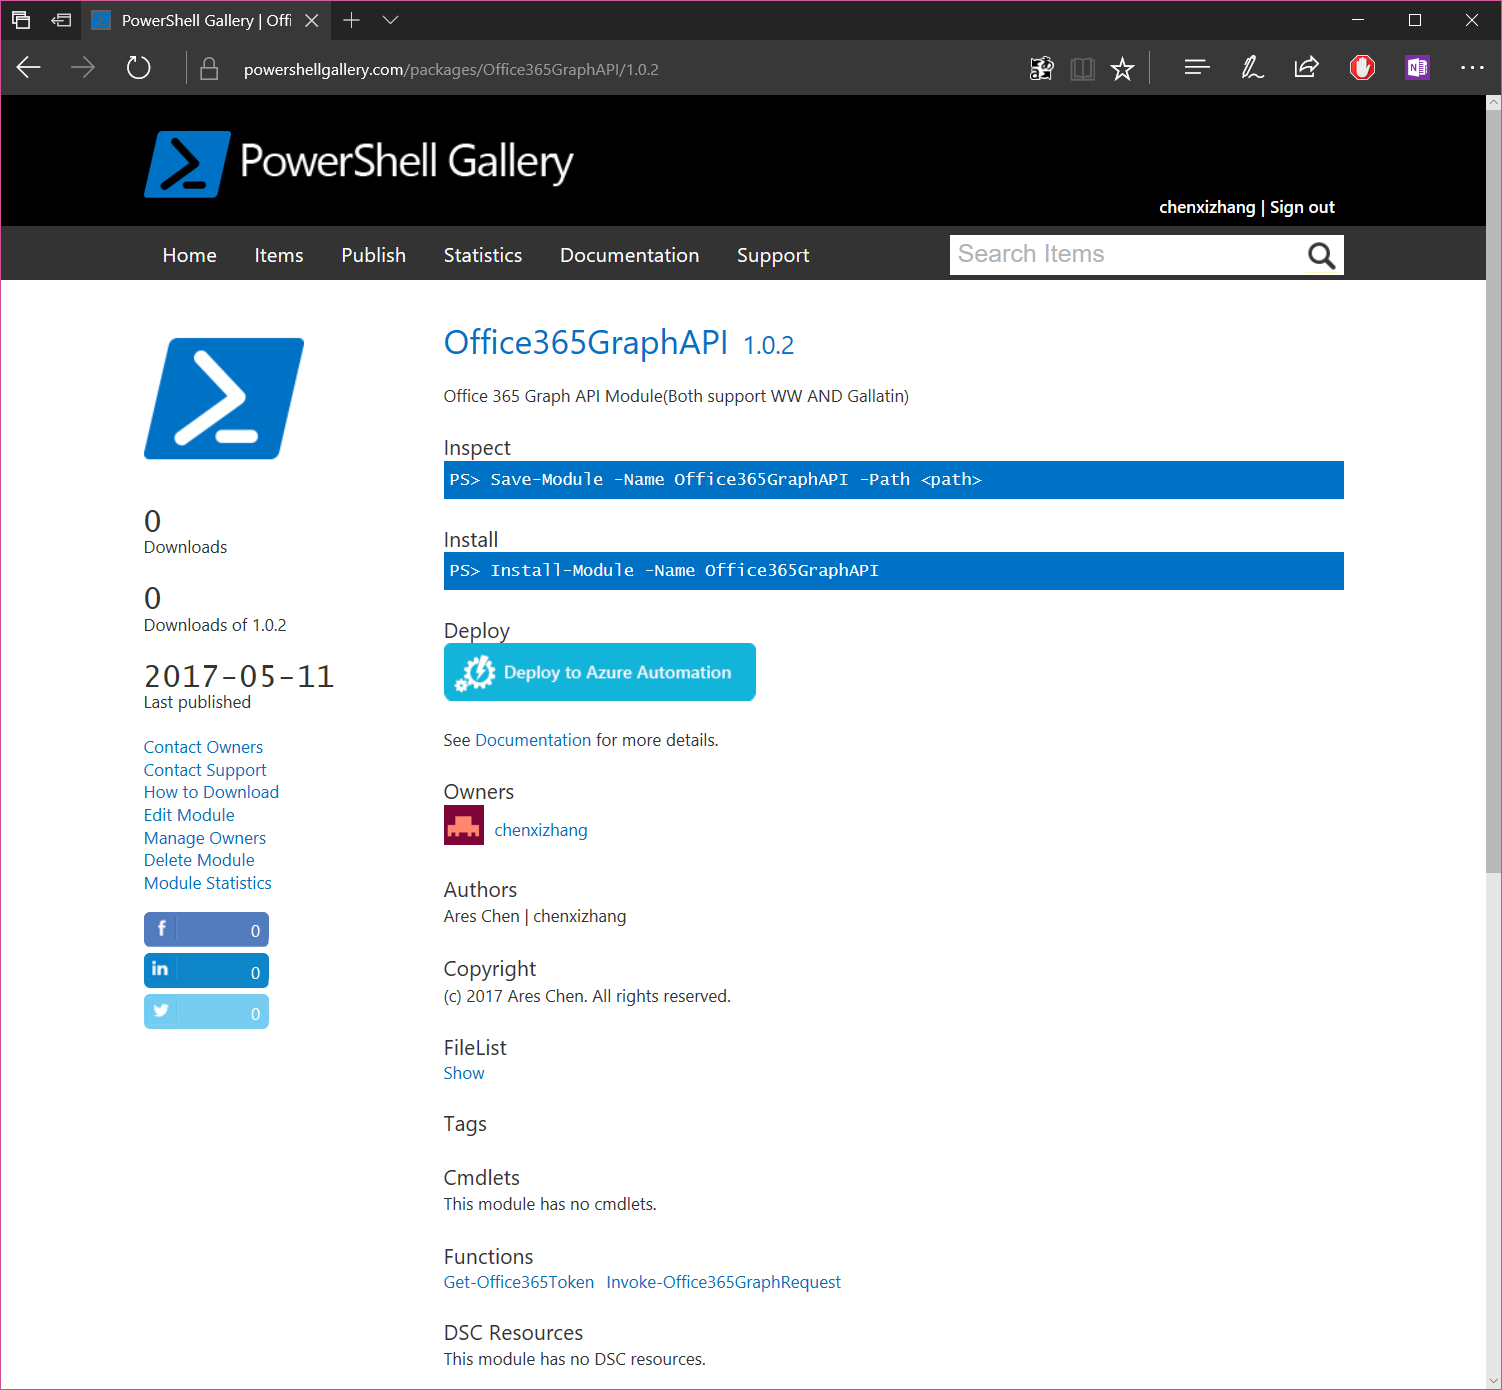Click the chenxizhang owner avatar
The image size is (1502, 1390).
pos(463,825)
